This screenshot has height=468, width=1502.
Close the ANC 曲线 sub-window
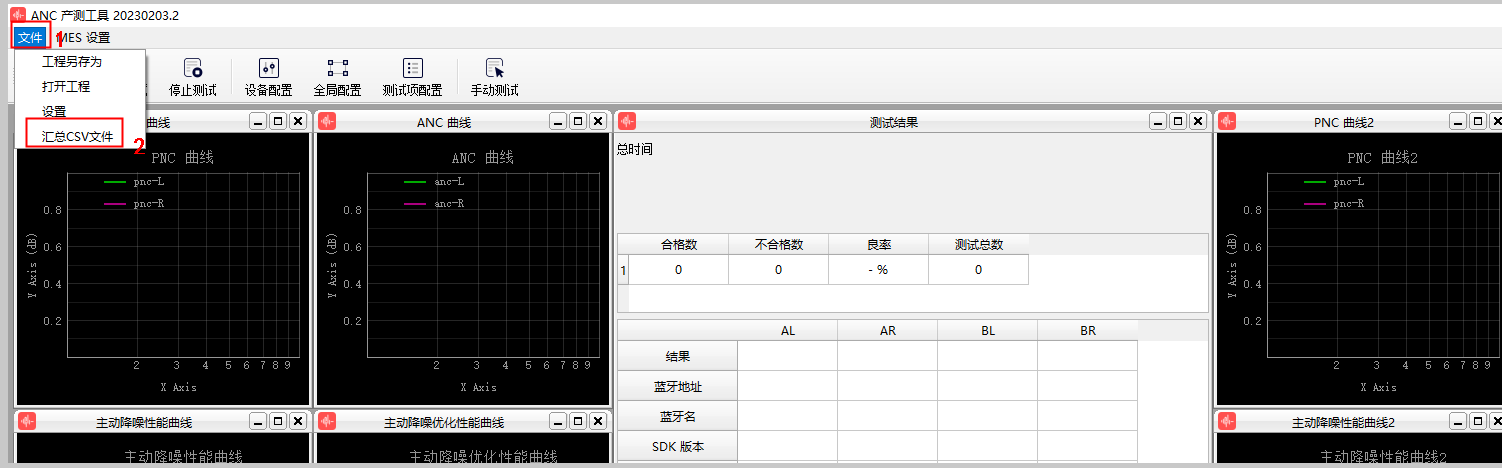[598, 121]
